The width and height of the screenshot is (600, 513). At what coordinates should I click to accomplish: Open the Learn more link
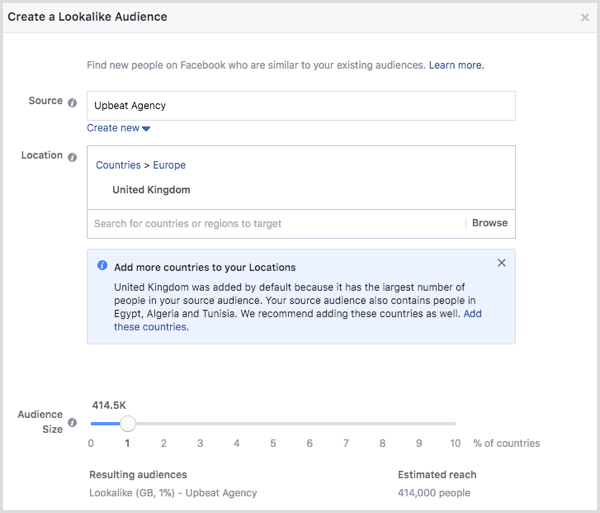click(456, 65)
